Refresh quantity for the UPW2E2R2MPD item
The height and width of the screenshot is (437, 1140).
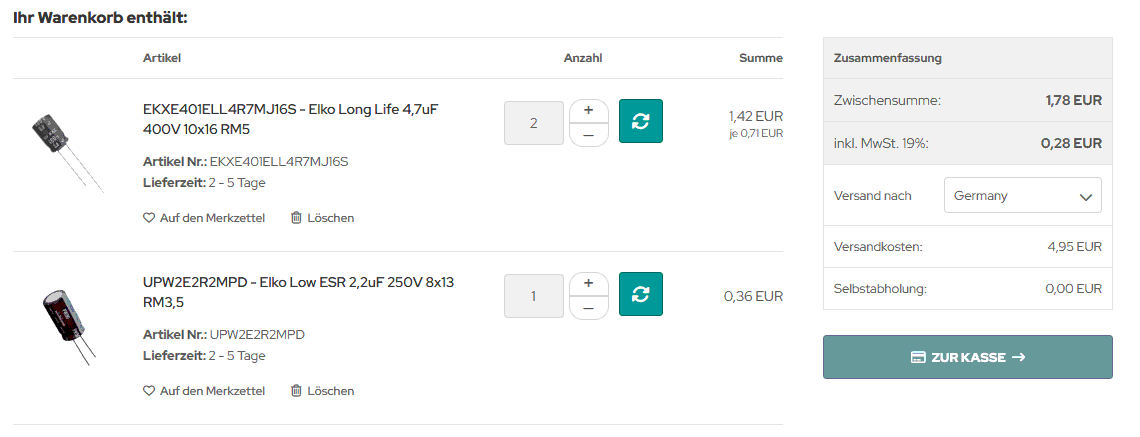[641, 294]
